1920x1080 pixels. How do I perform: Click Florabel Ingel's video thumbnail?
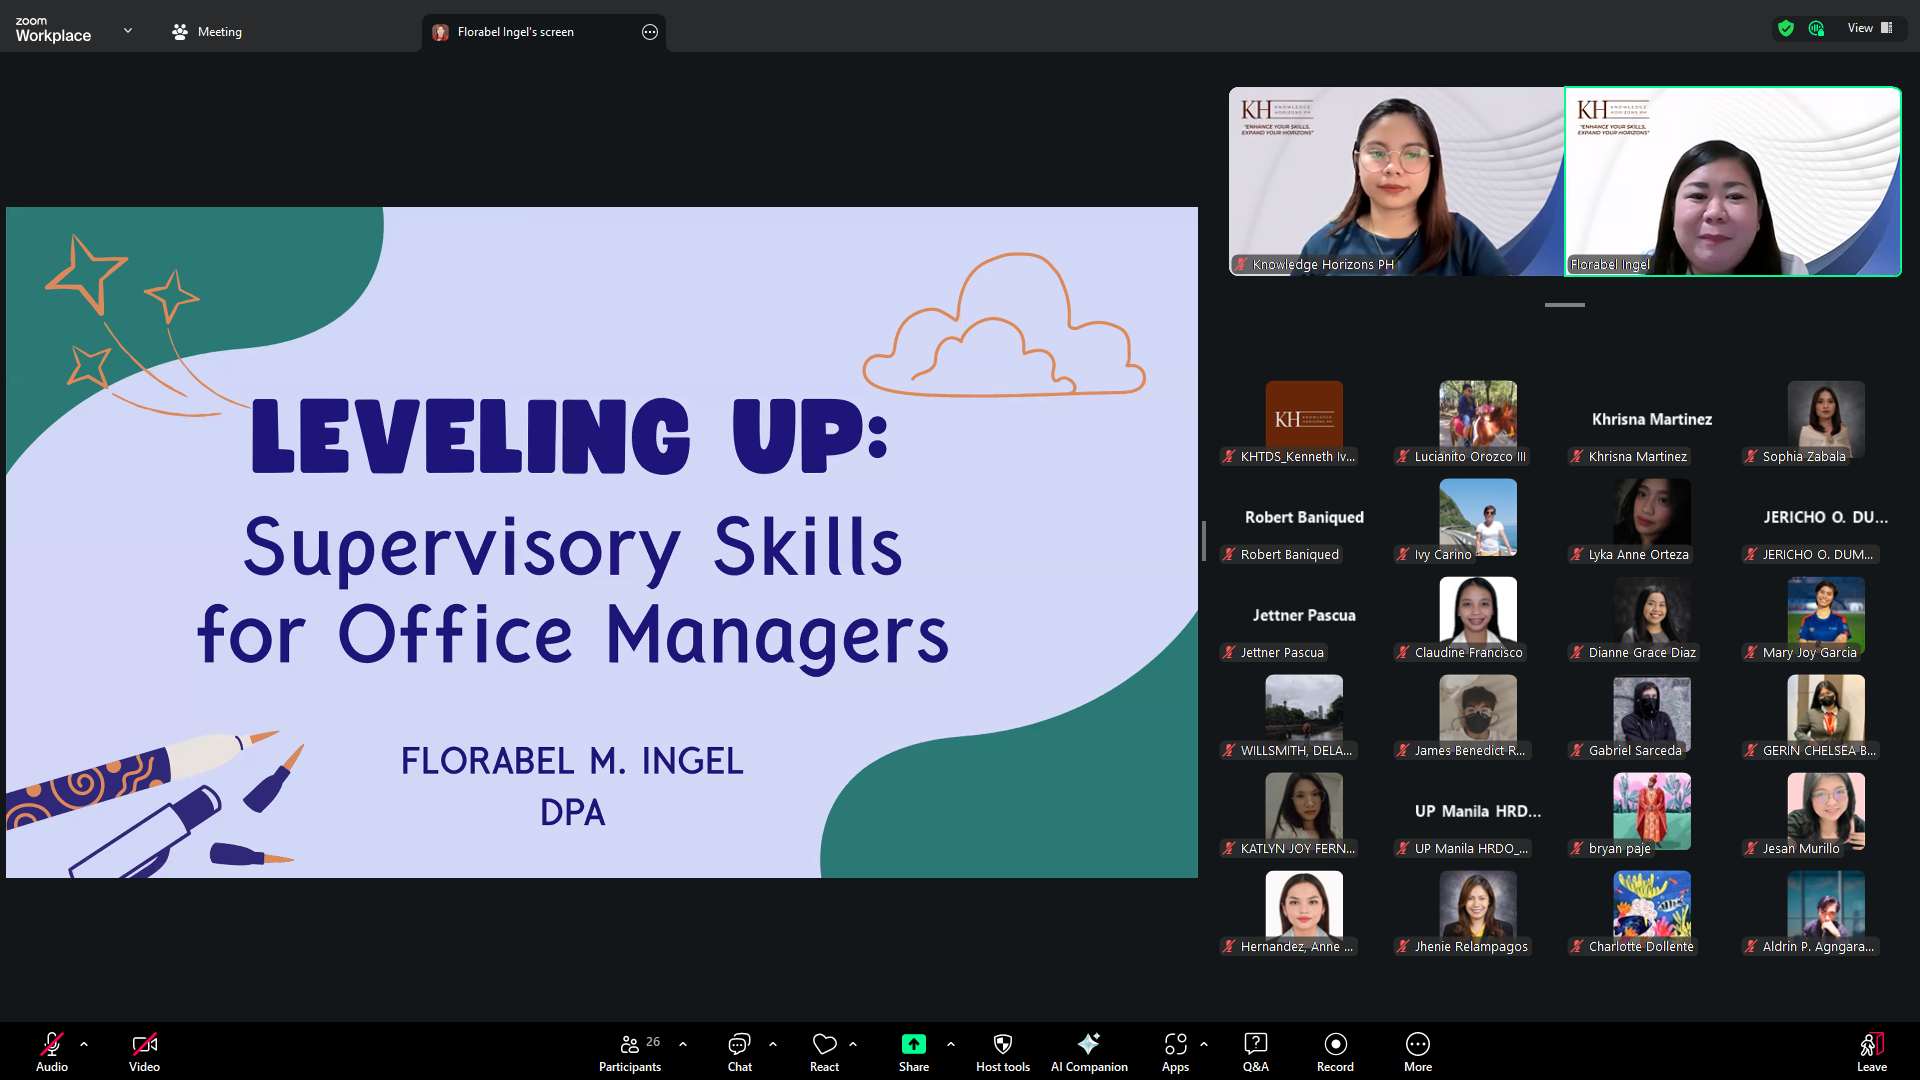1732,181
